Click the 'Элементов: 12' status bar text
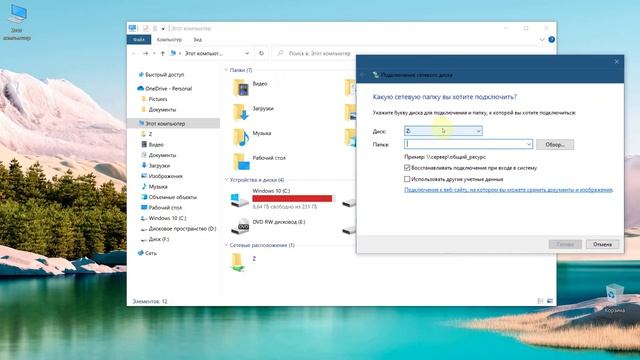This screenshot has width=640, height=360. [x=150, y=301]
